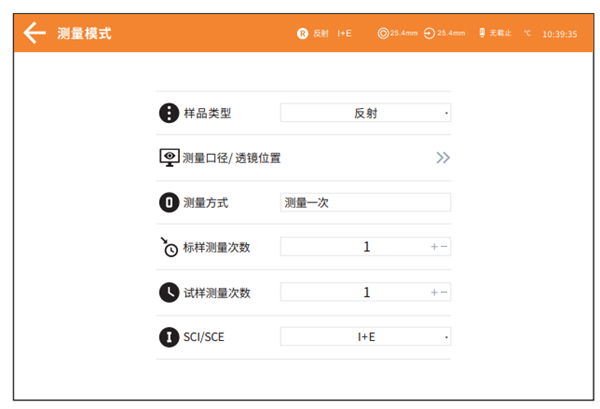Expand 测量口径/透镜位置 with double chevron
The width and height of the screenshot is (600, 409).
(443, 158)
